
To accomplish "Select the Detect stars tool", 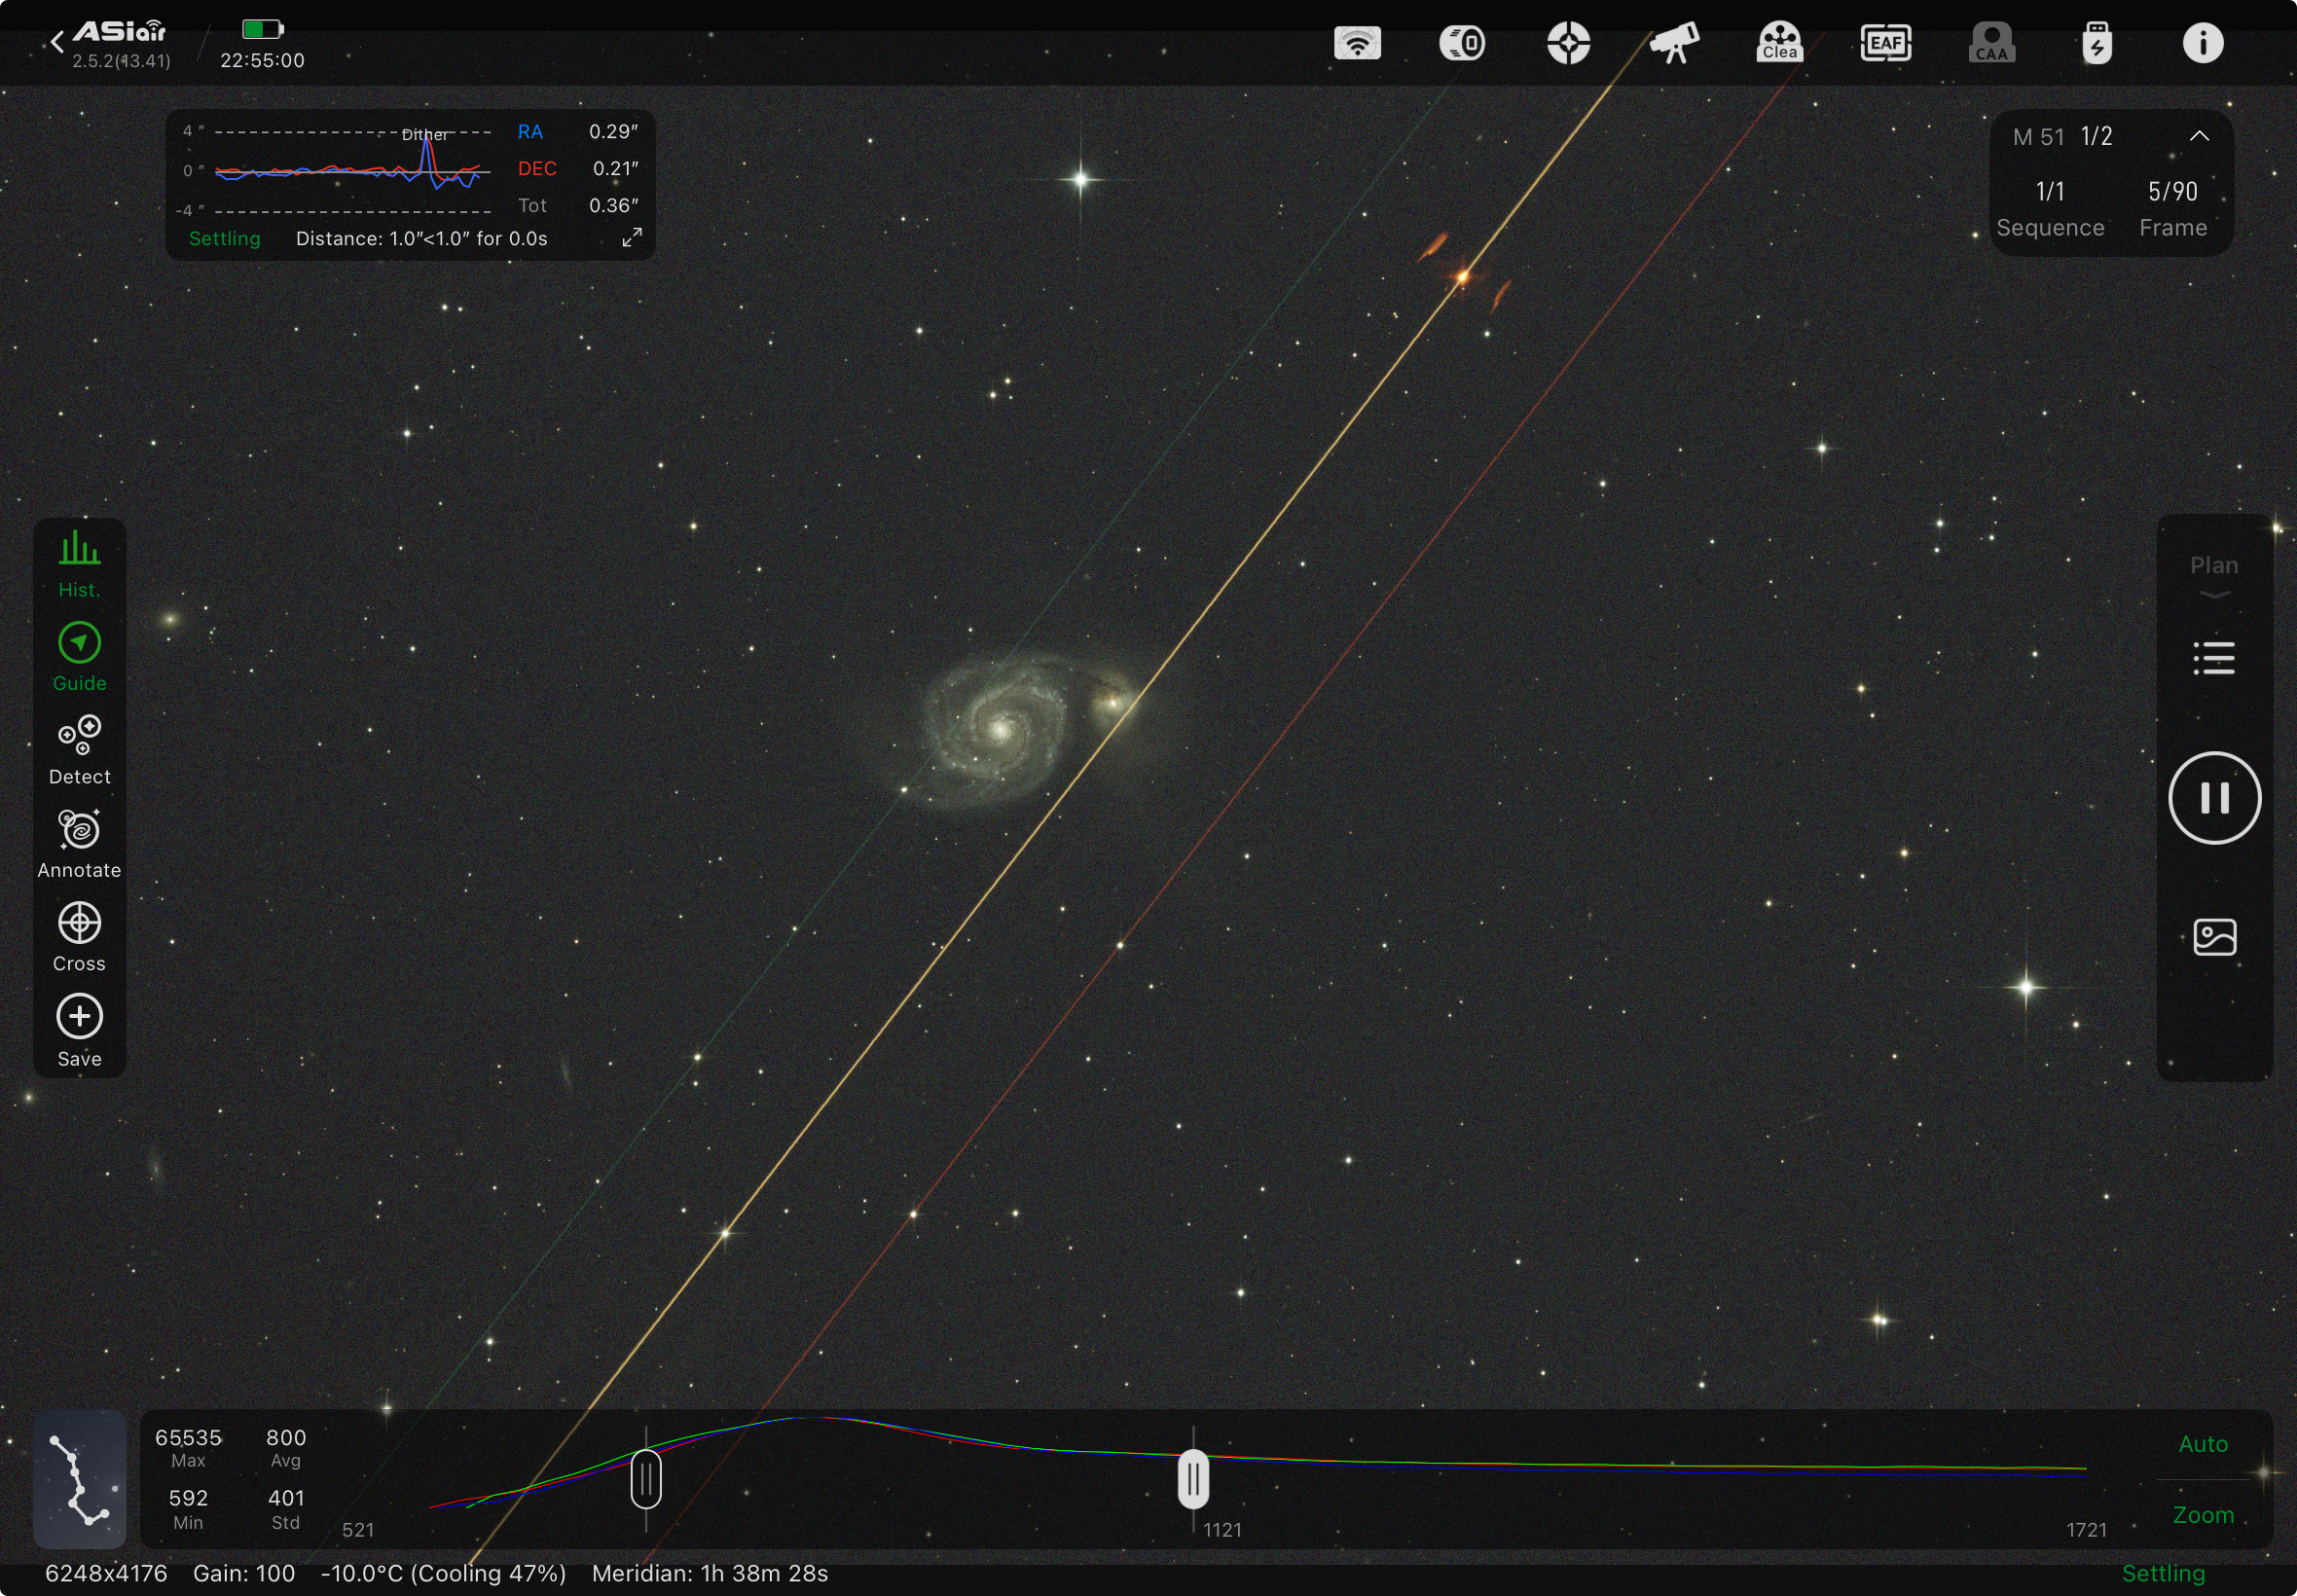I will click(79, 750).
